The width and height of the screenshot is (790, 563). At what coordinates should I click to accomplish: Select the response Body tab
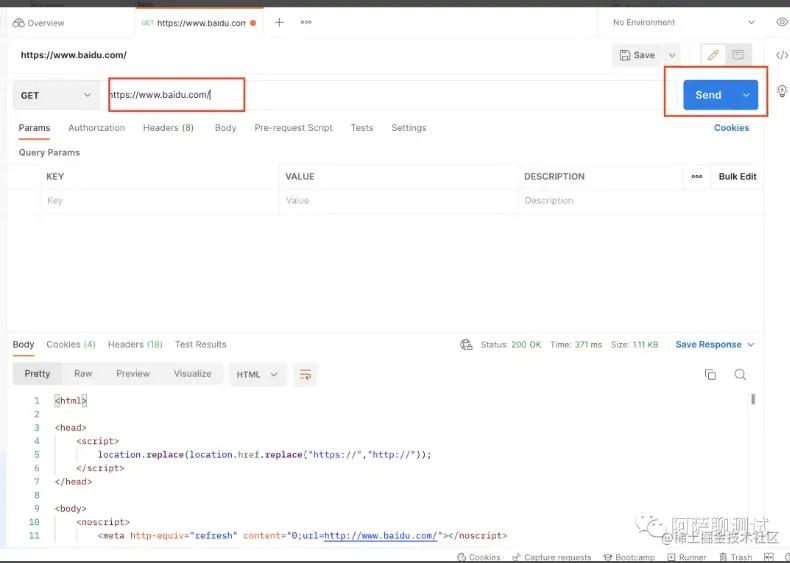click(23, 345)
